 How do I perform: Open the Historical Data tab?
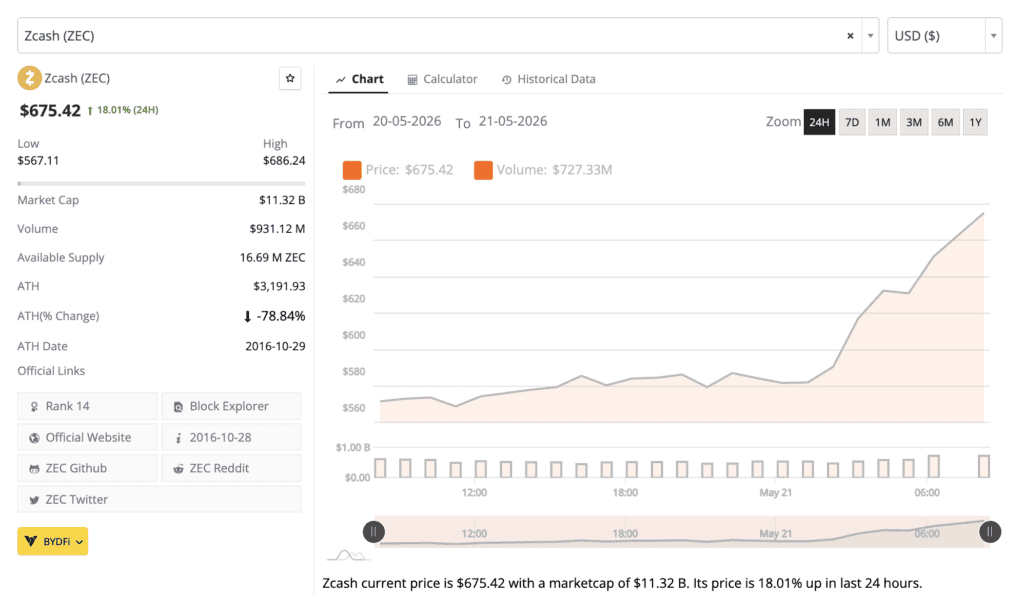click(549, 79)
